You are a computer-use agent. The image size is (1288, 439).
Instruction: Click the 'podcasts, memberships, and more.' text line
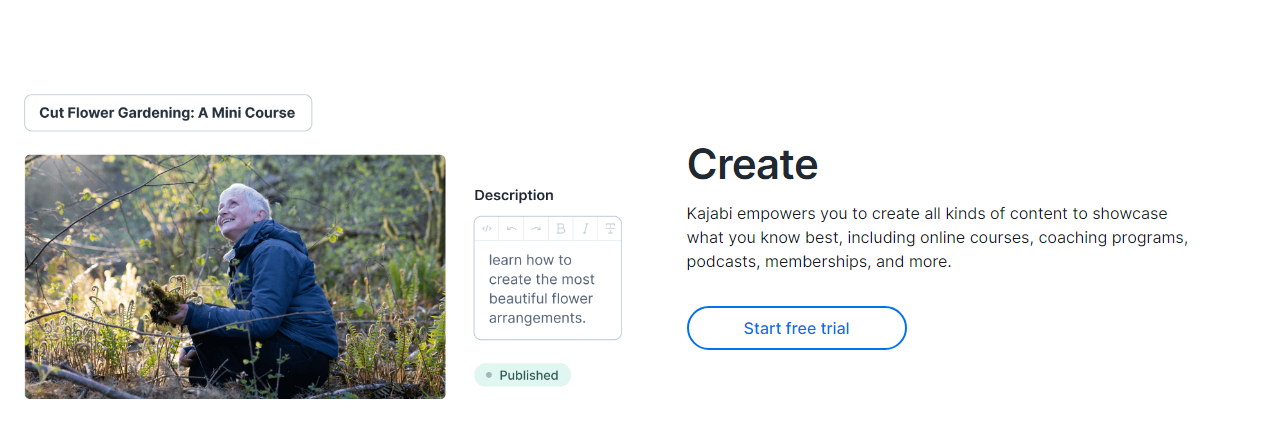click(819, 262)
